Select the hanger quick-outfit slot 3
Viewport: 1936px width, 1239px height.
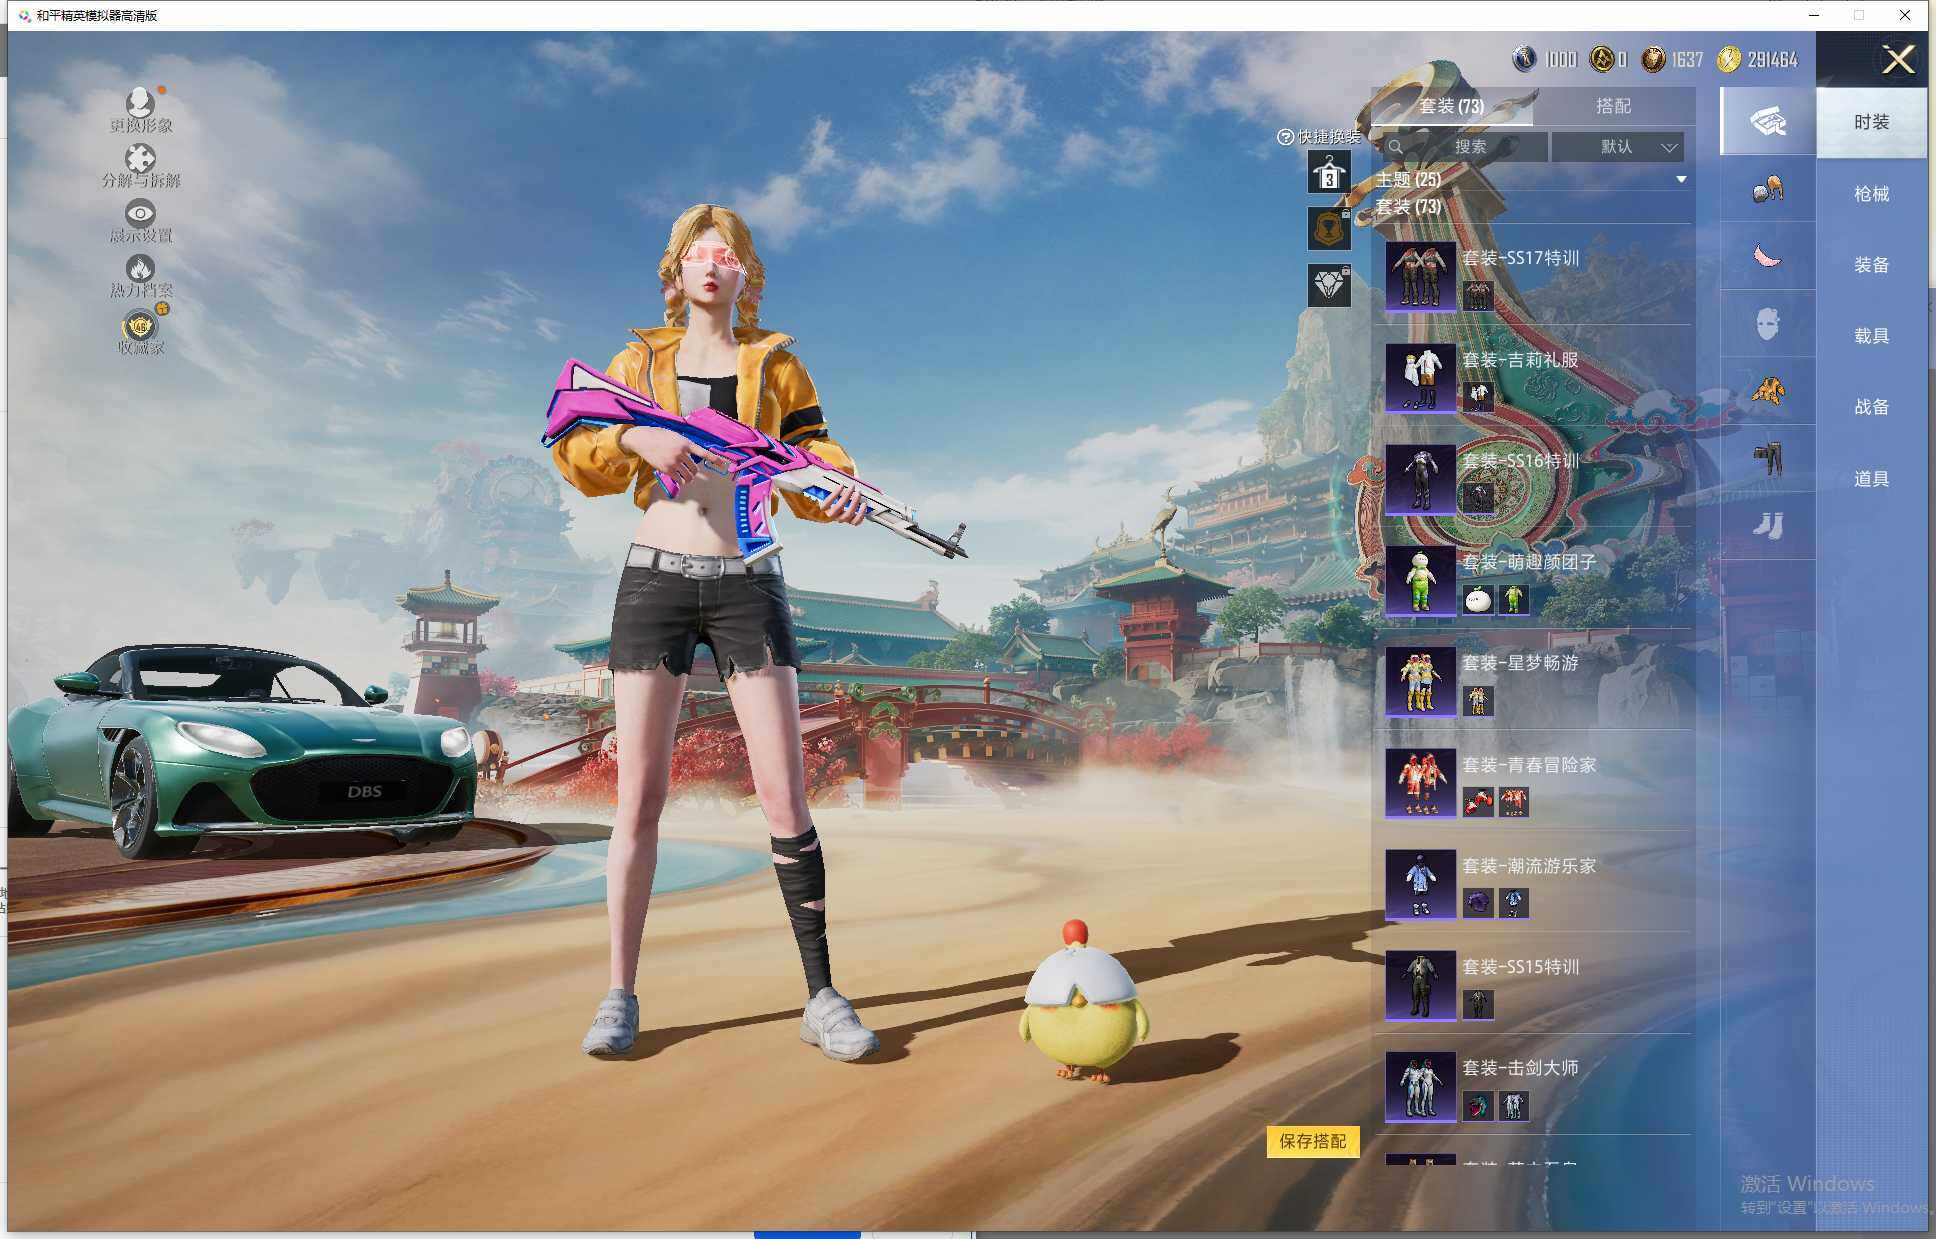[x=1329, y=173]
